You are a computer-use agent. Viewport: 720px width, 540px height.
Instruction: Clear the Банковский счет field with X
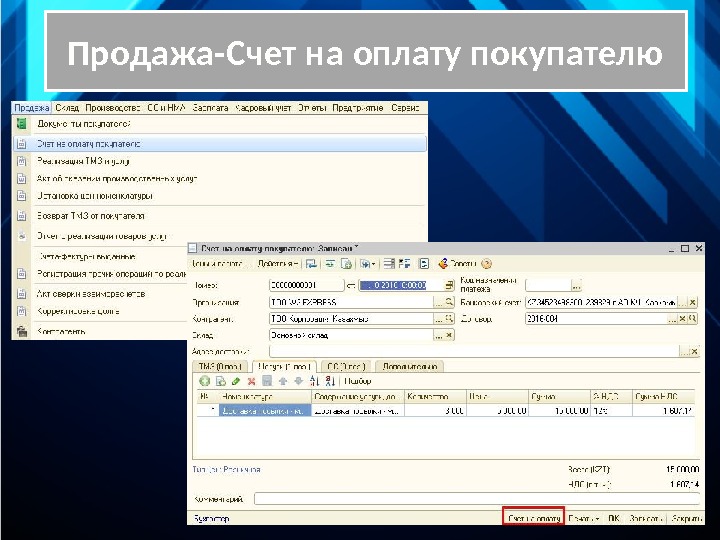pyautogui.click(x=693, y=302)
